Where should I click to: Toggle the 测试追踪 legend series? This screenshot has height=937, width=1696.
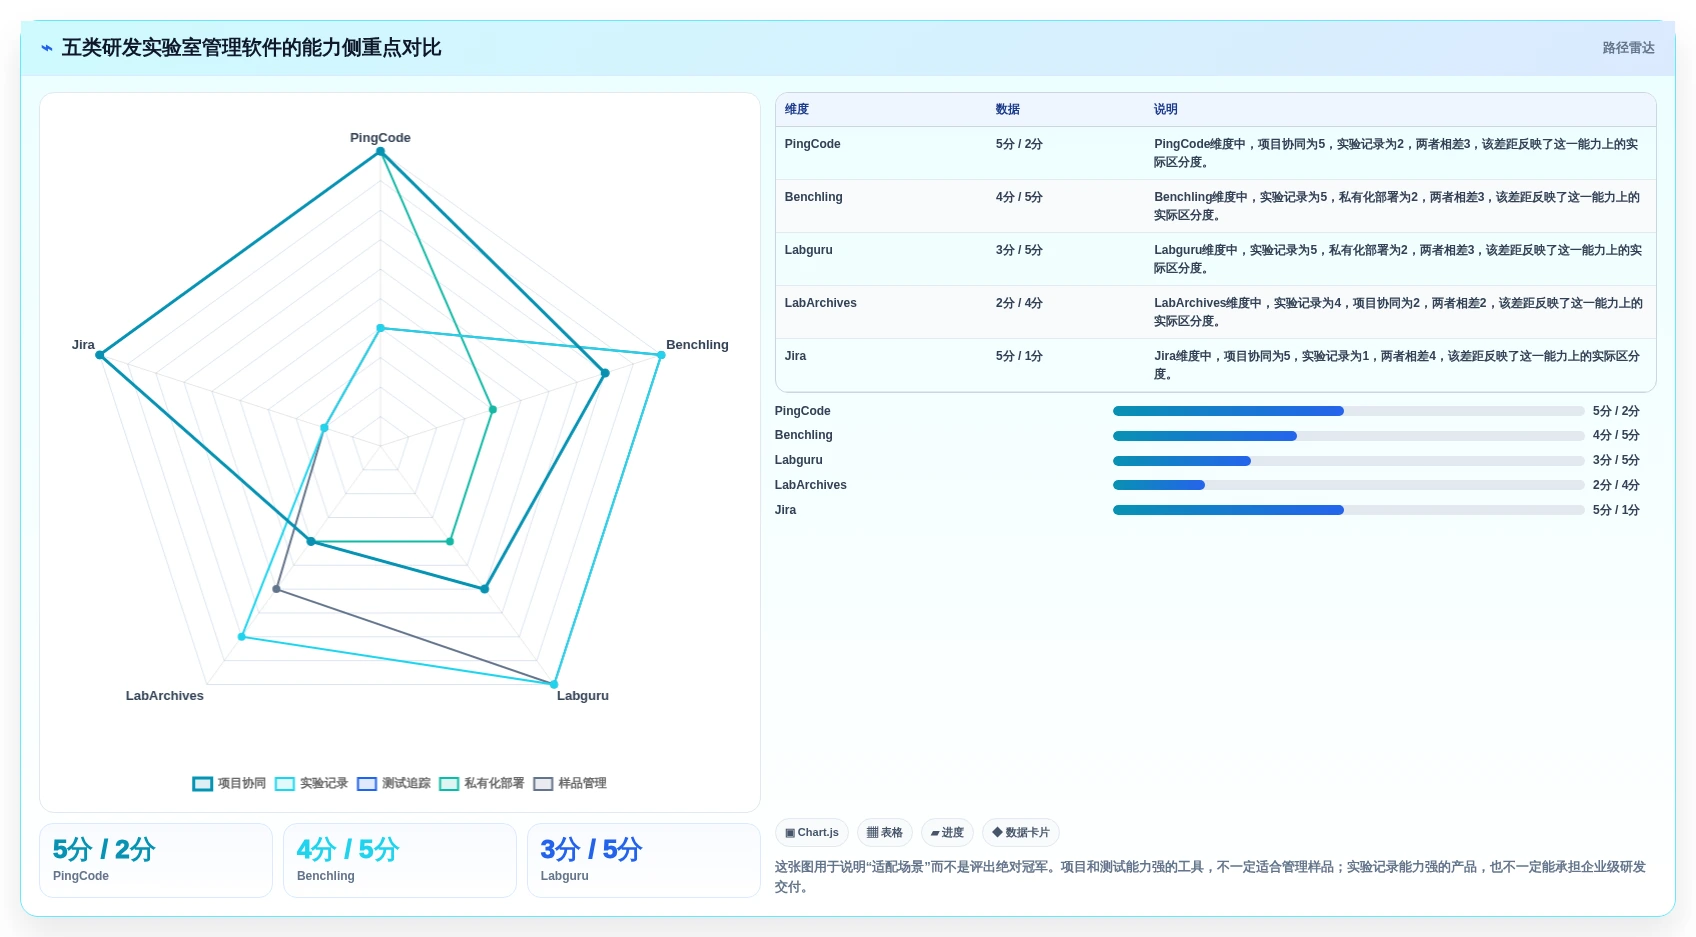(x=393, y=783)
